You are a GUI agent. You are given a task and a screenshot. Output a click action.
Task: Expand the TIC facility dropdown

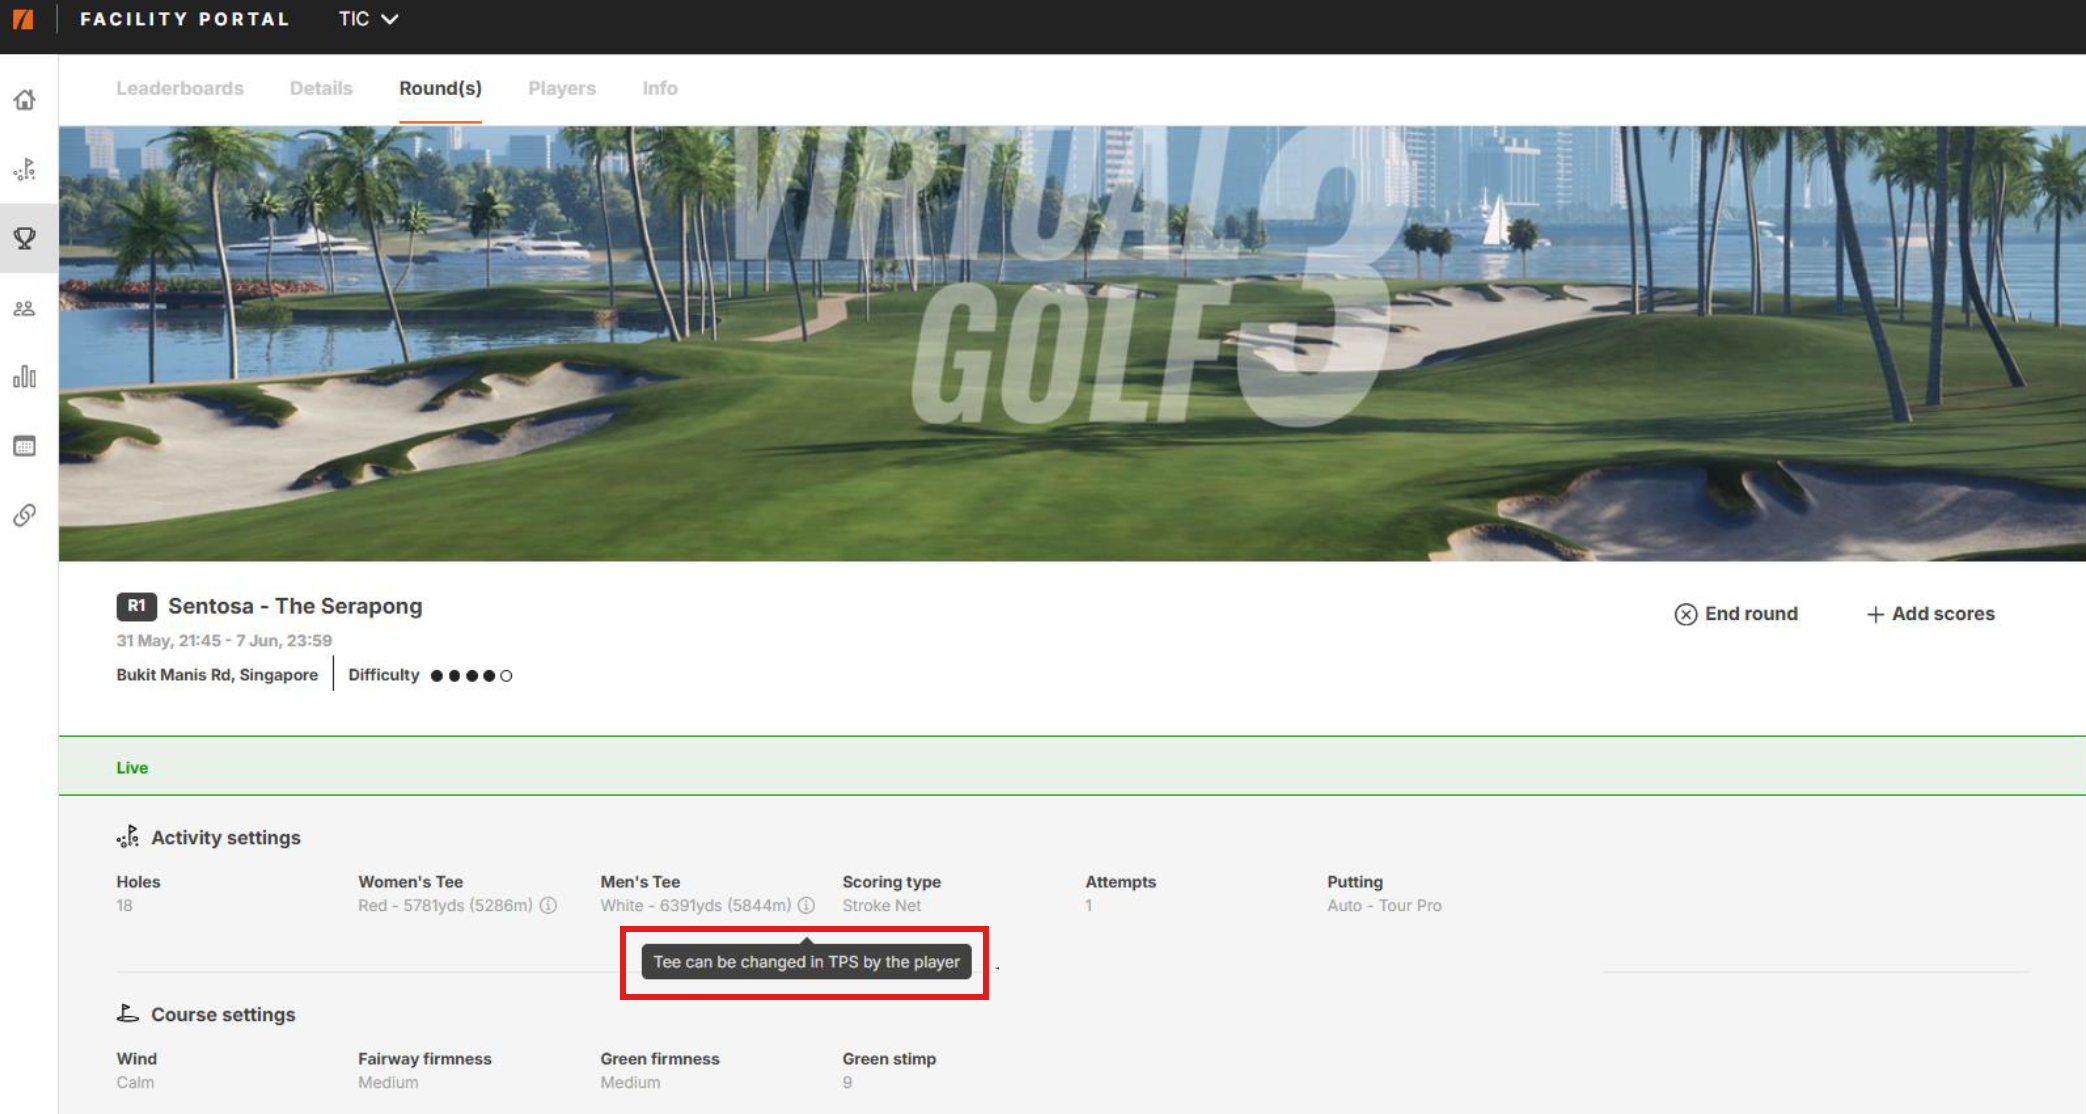point(368,19)
